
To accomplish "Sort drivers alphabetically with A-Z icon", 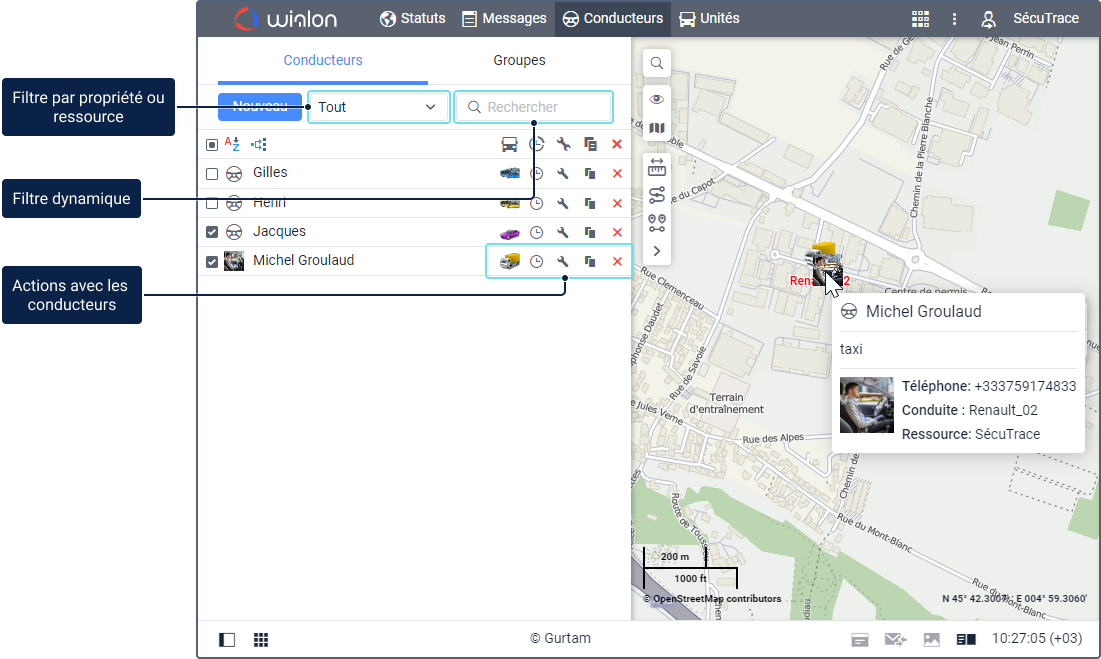I will 232,144.
